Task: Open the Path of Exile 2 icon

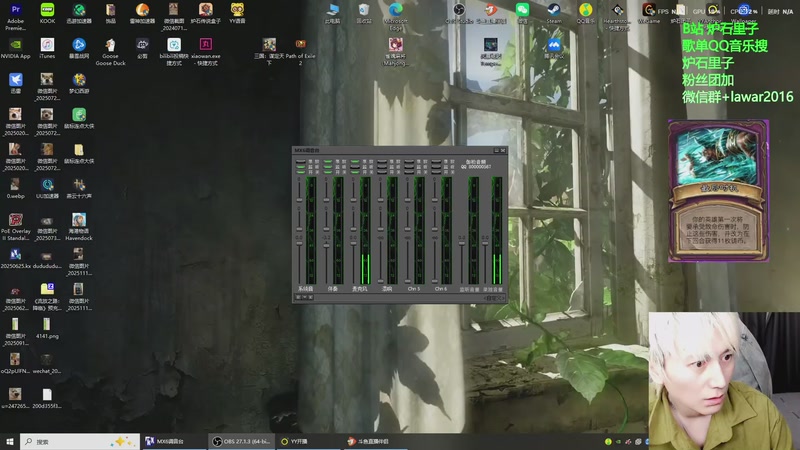Action: pyautogui.click(x=301, y=52)
